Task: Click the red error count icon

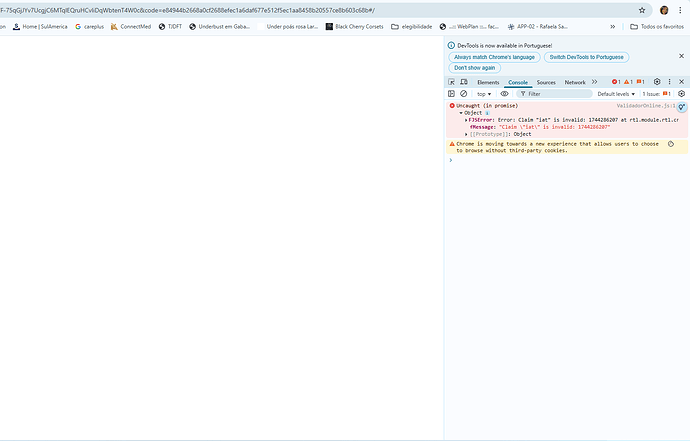Action: click(616, 82)
